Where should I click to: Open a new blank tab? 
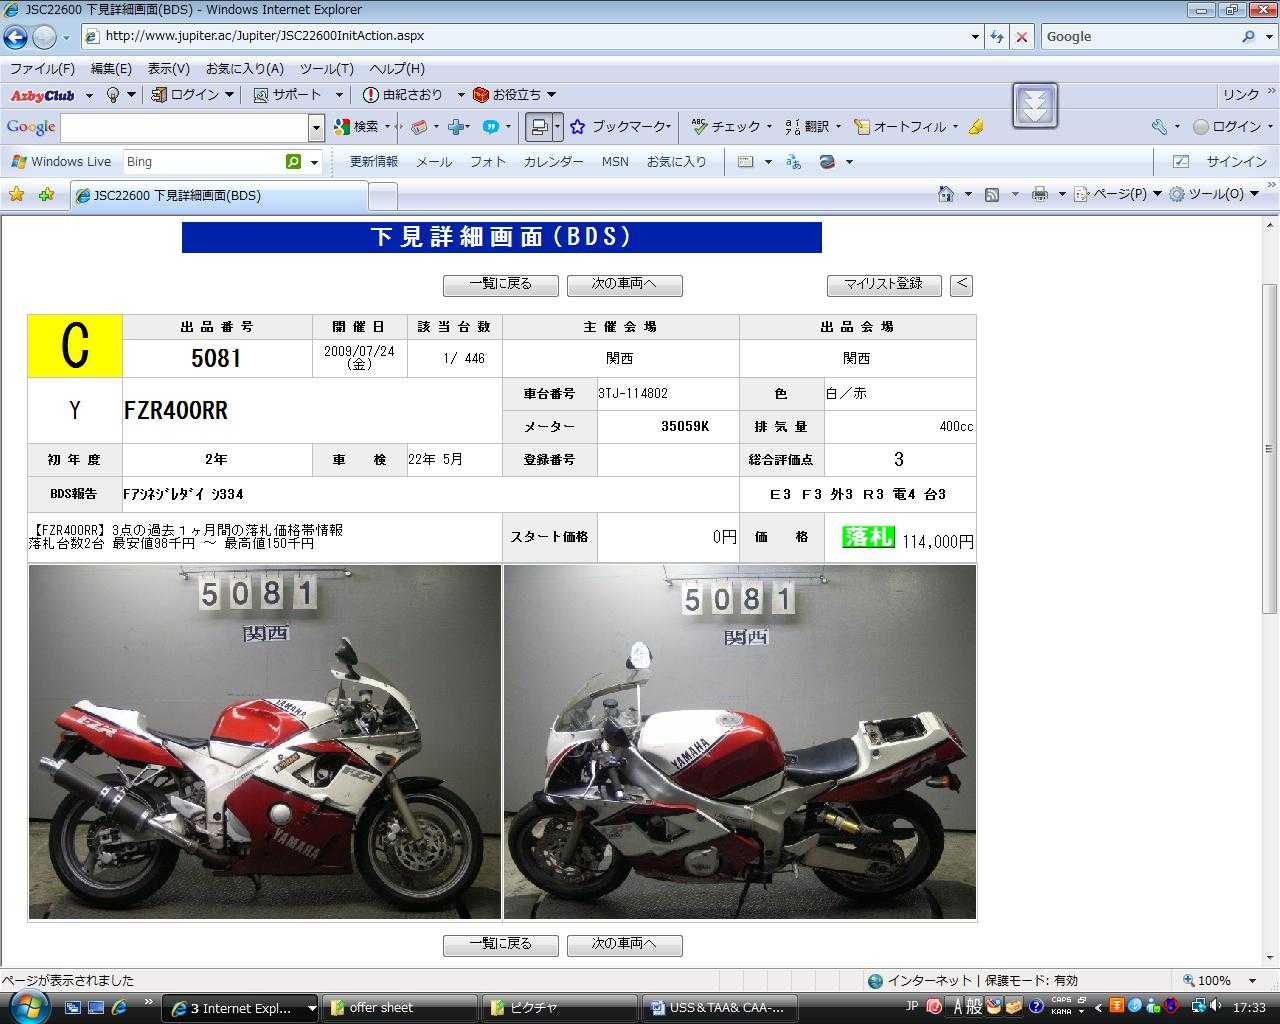pos(383,196)
